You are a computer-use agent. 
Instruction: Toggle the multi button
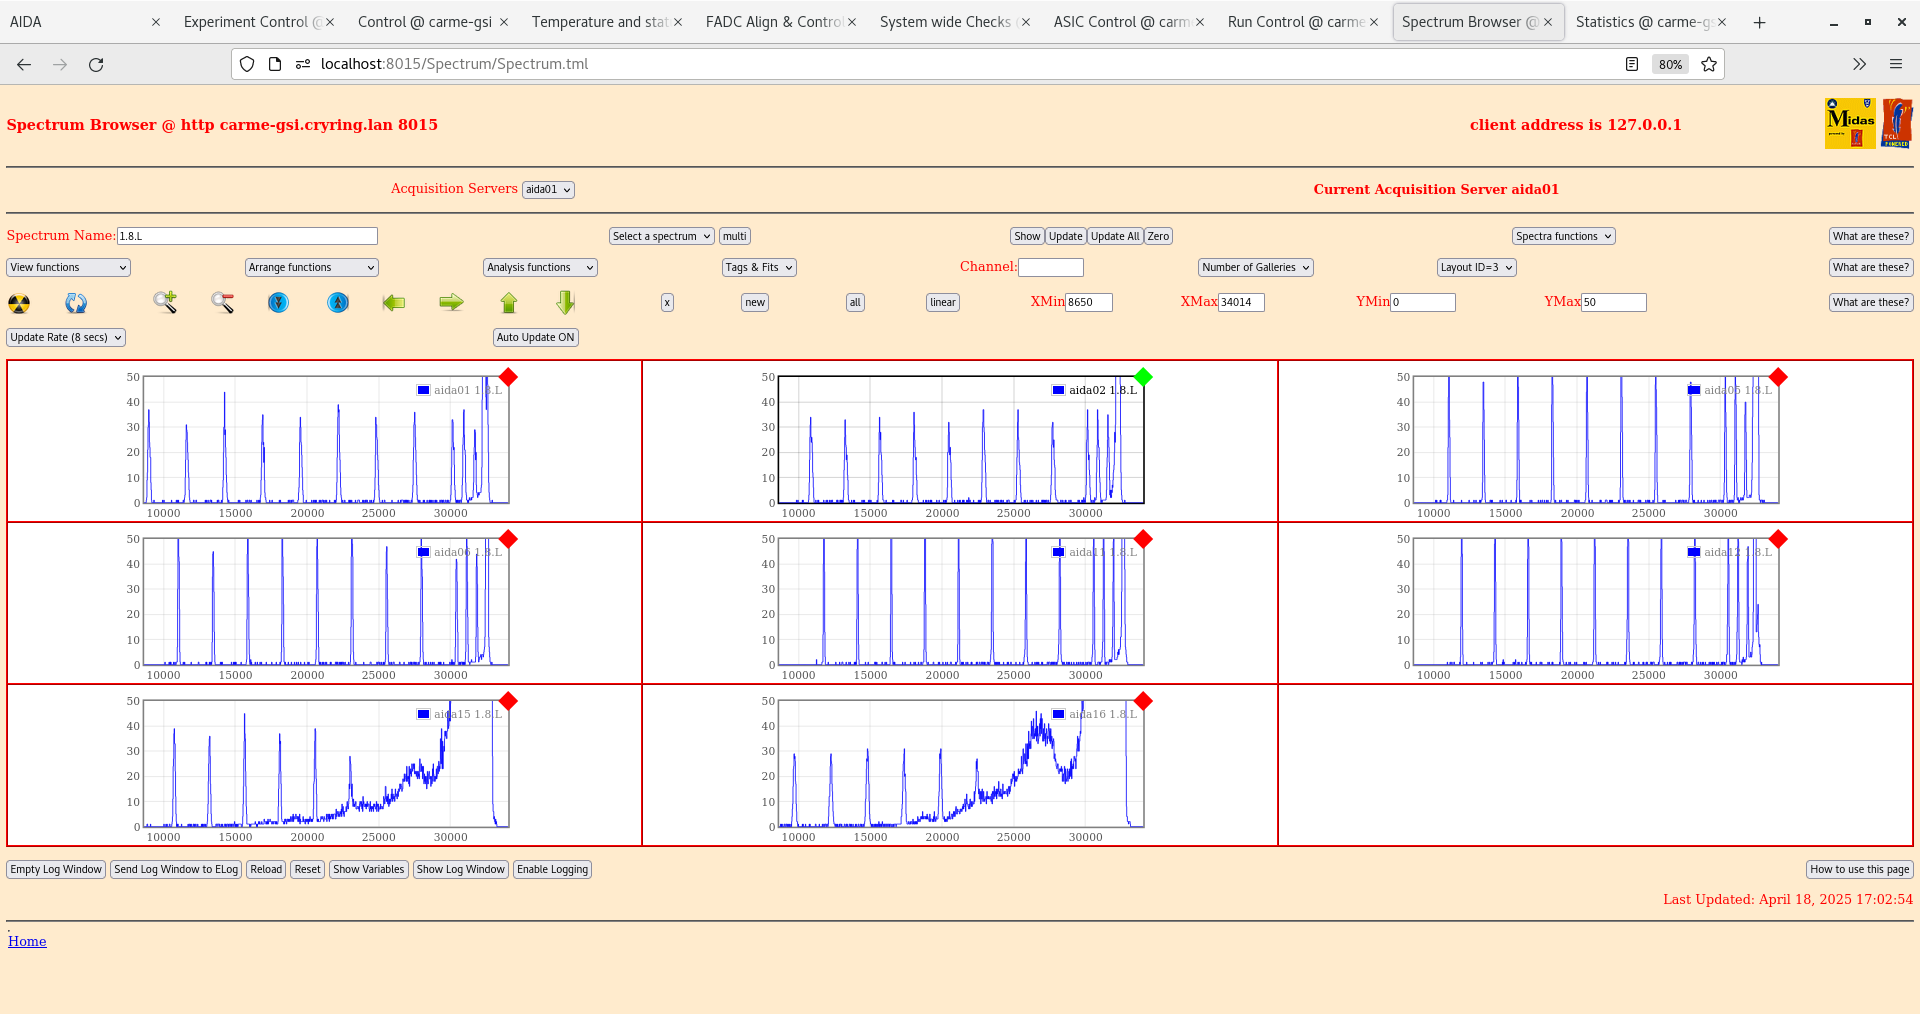point(735,236)
